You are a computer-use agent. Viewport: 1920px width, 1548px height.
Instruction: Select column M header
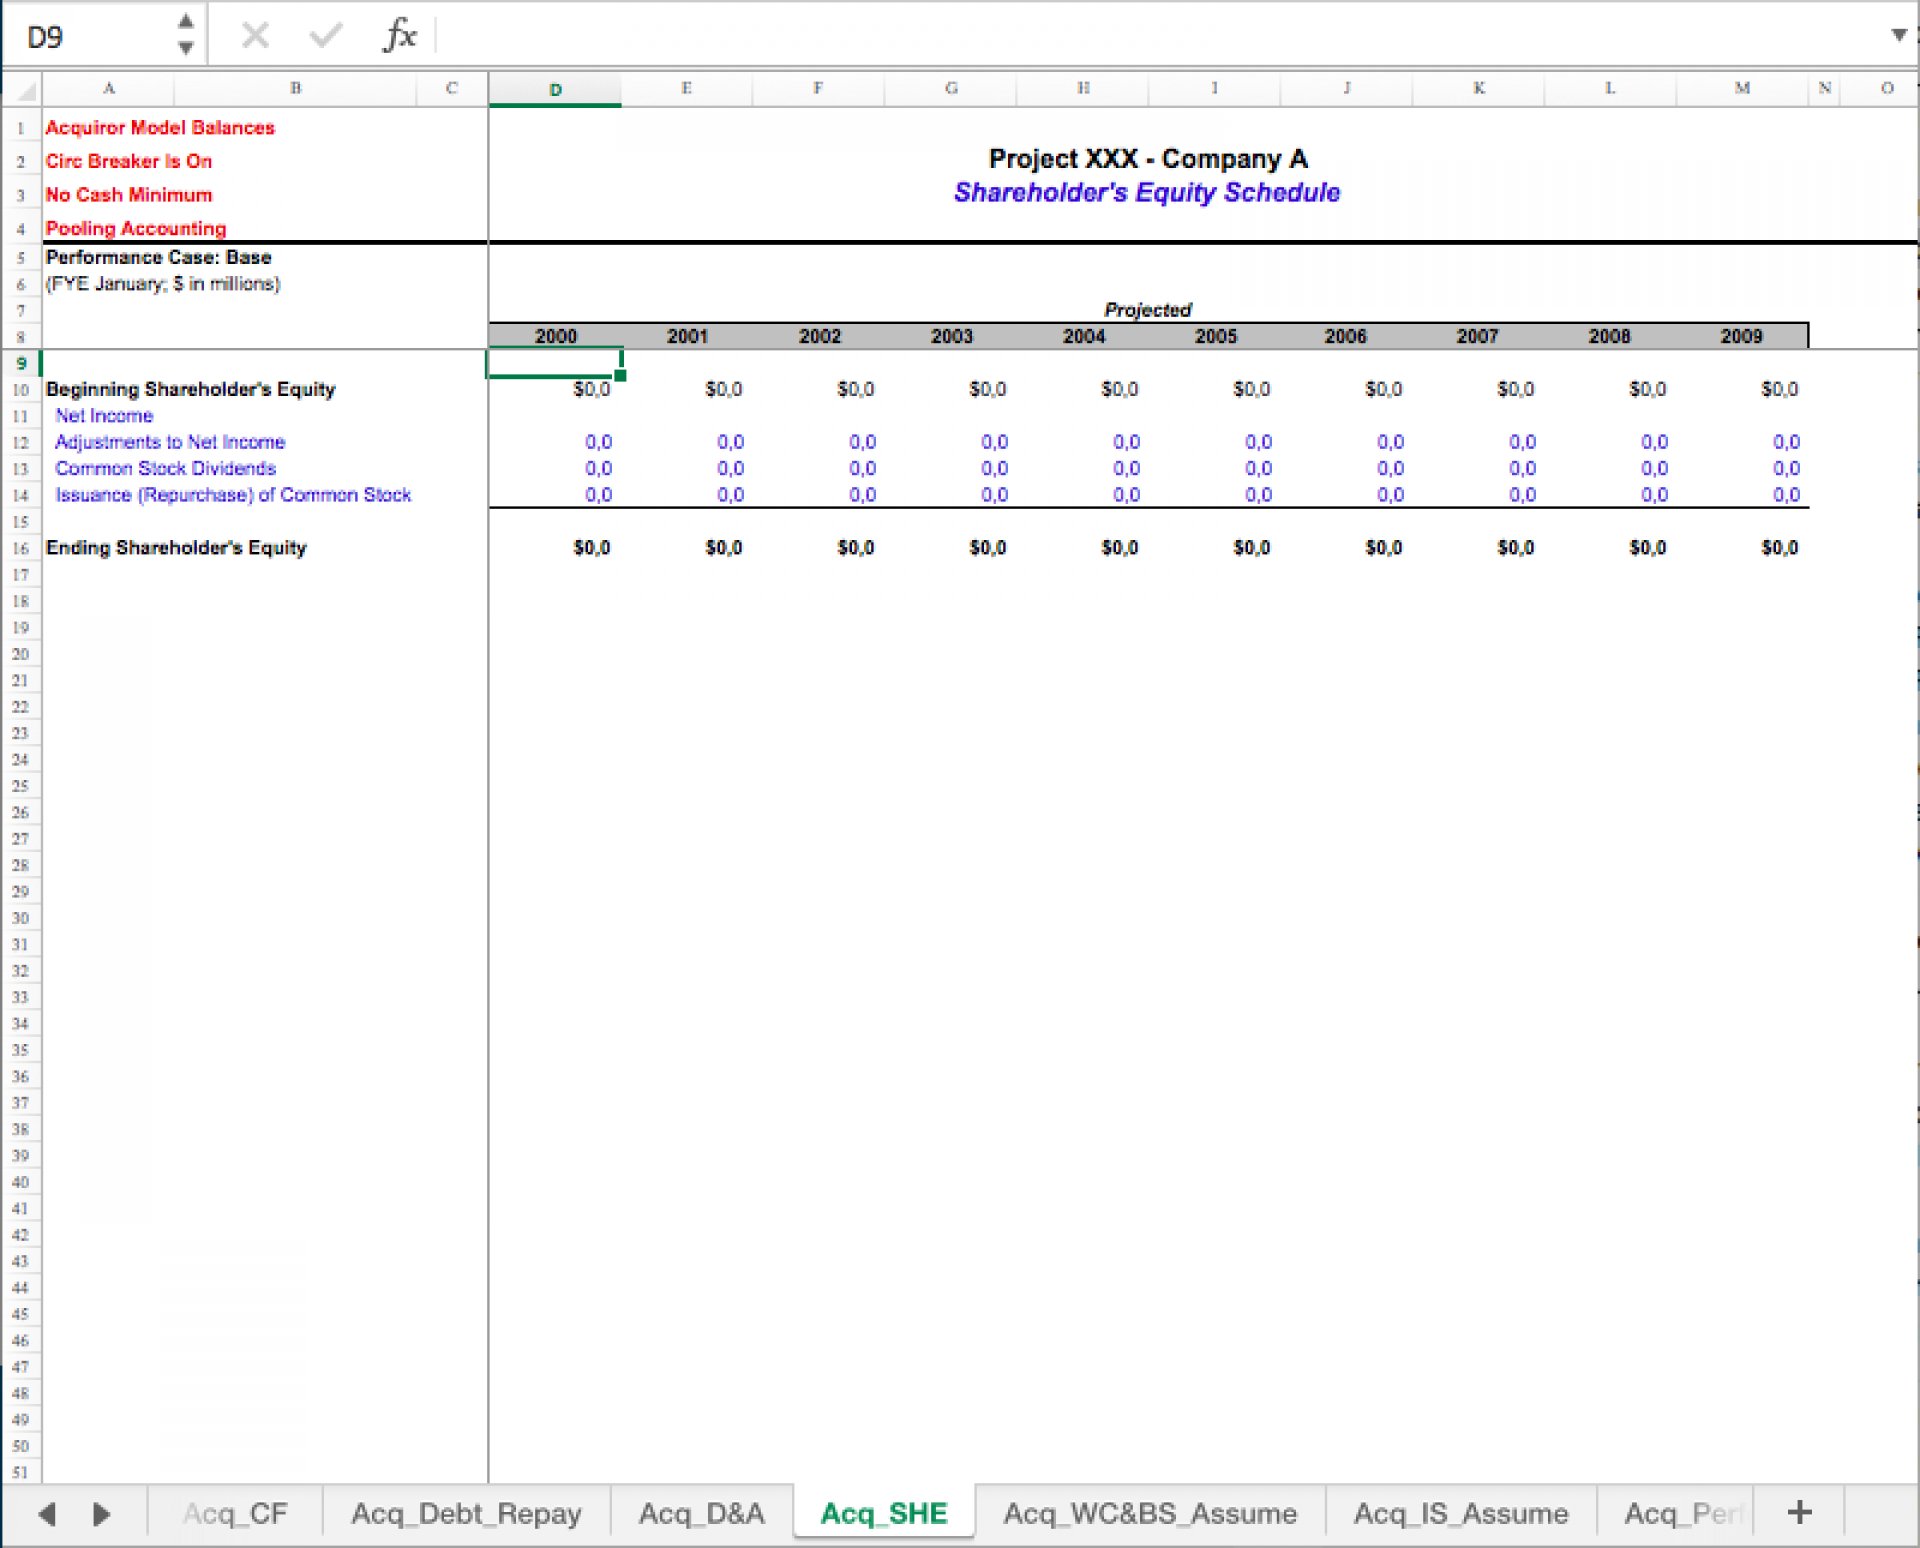pos(1742,89)
